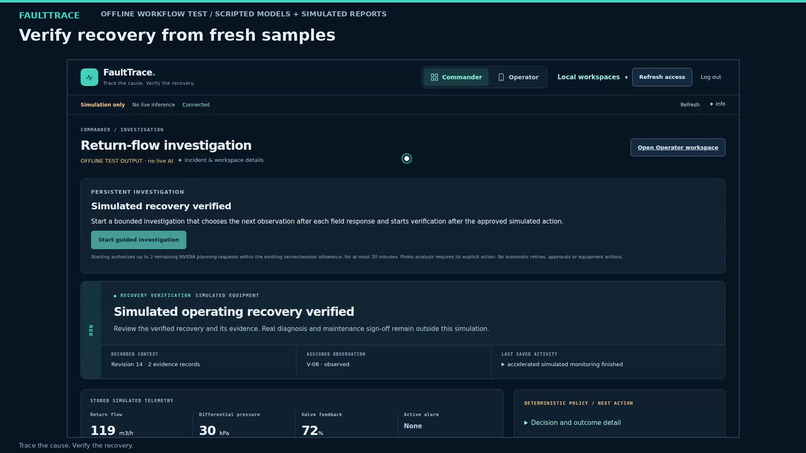Click the Connected status text
Screen dimensions: 806x453
click(x=196, y=104)
